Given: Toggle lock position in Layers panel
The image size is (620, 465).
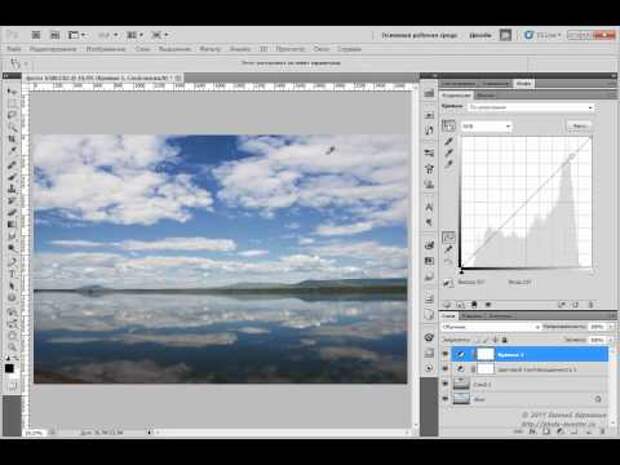Looking at the screenshot, I should [495, 340].
